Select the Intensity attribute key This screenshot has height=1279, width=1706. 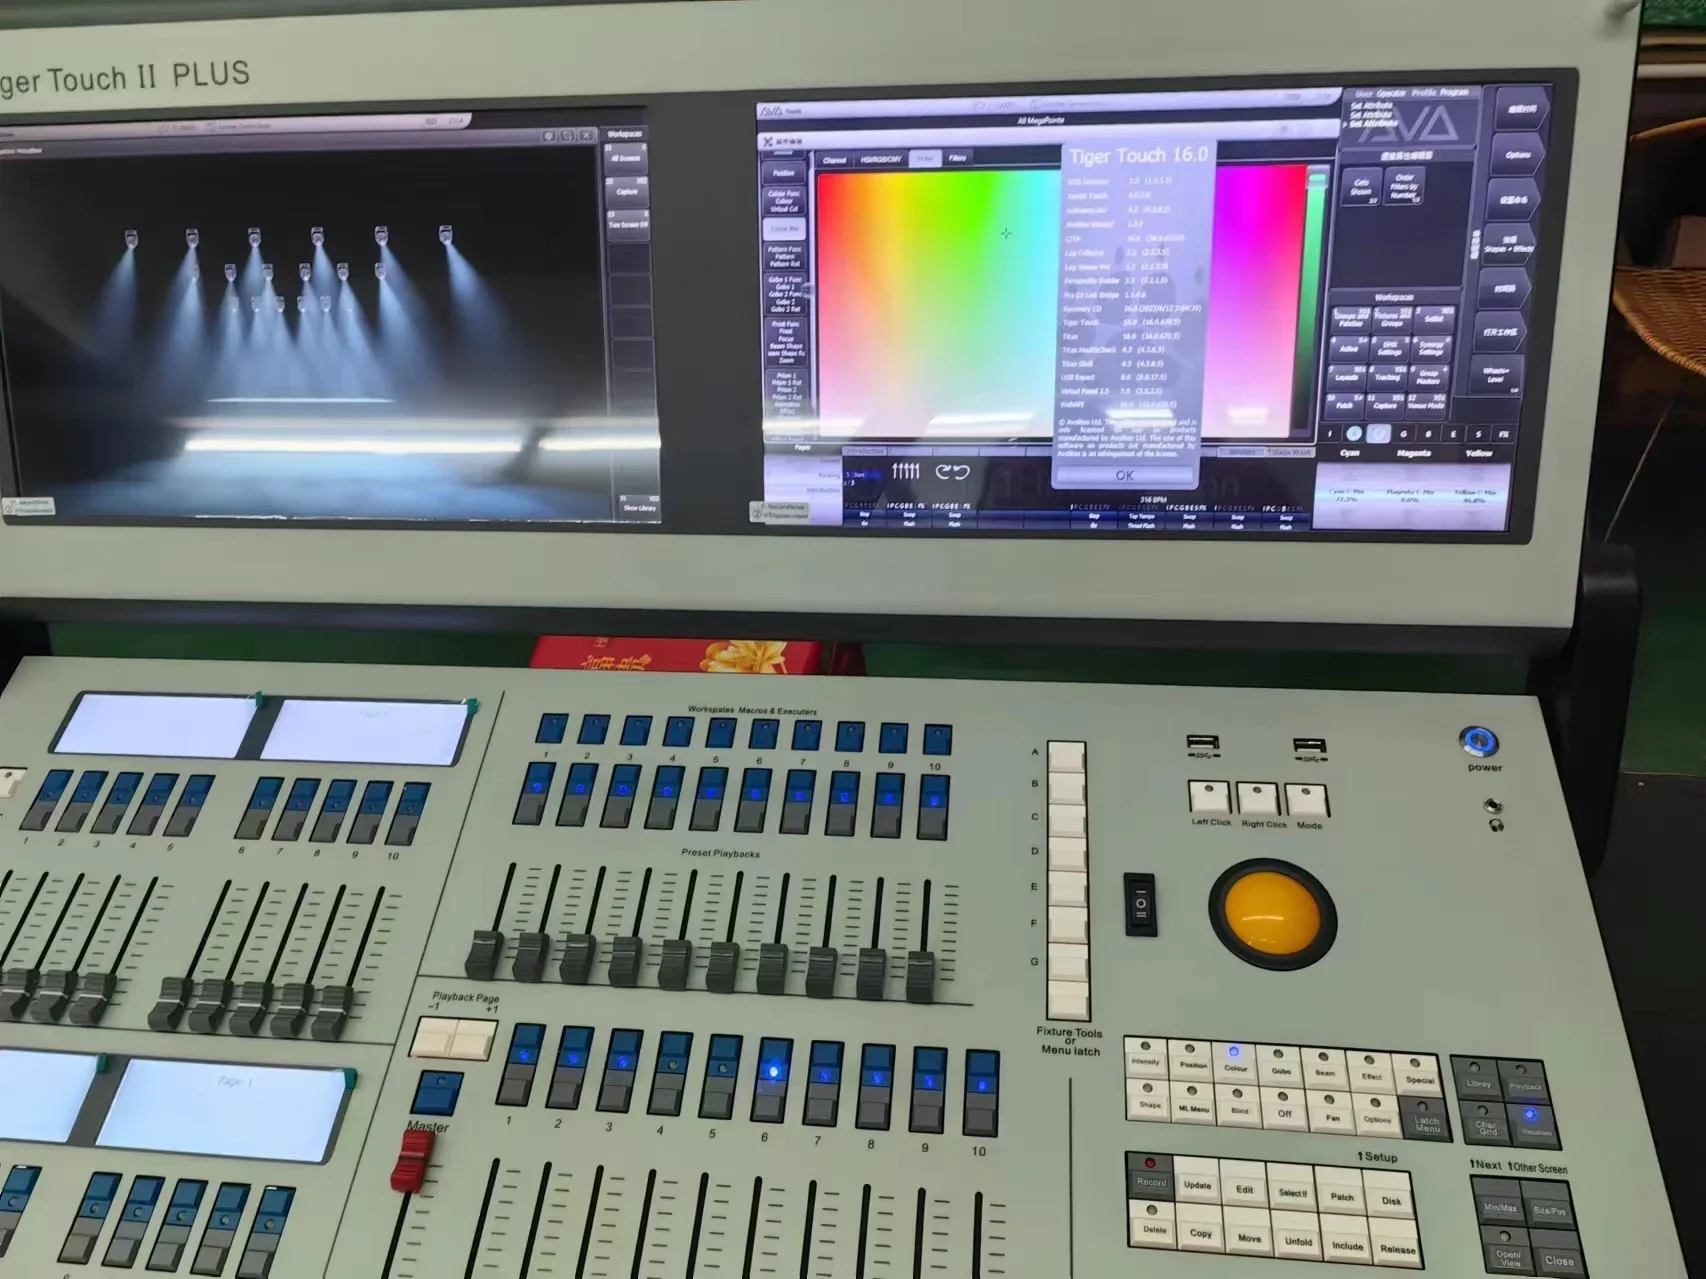coord(1145,1059)
